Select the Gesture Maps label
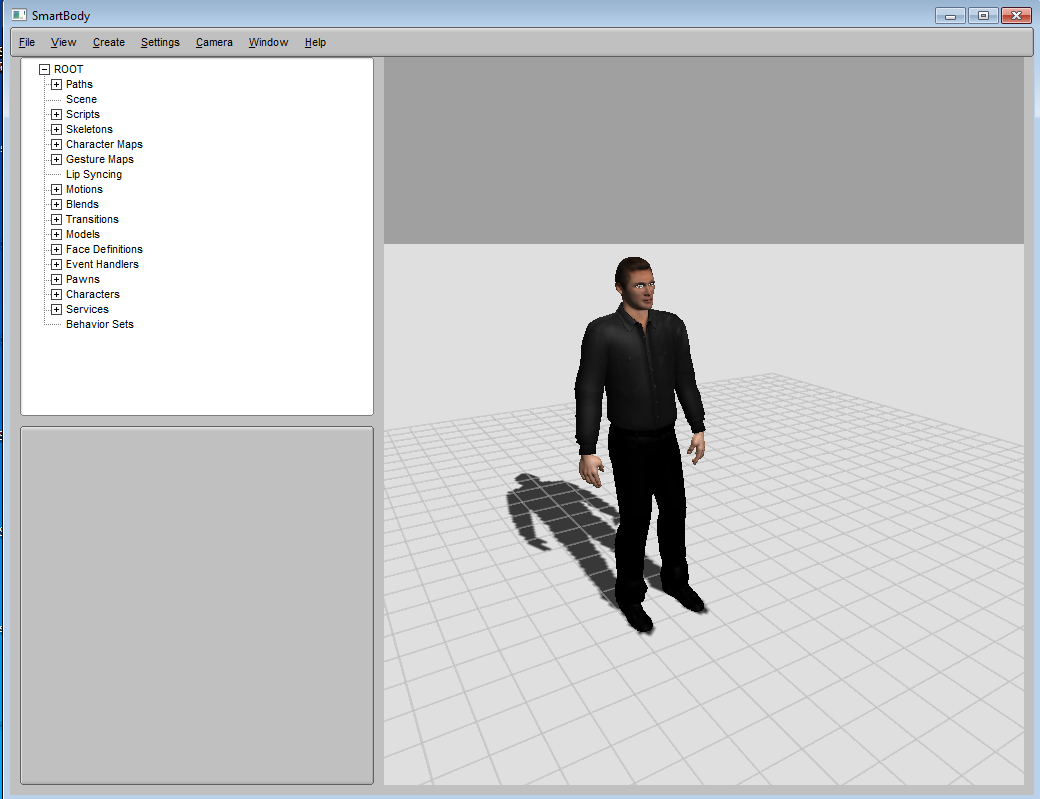The width and height of the screenshot is (1040, 799). (x=100, y=159)
